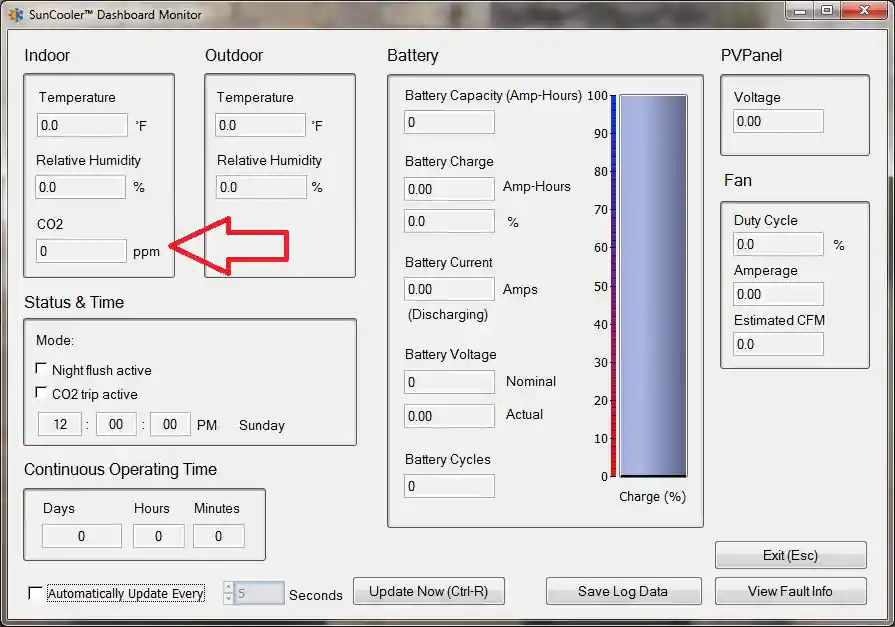Select the operating time Days field
This screenshot has height=627, width=895.
pos(82,536)
